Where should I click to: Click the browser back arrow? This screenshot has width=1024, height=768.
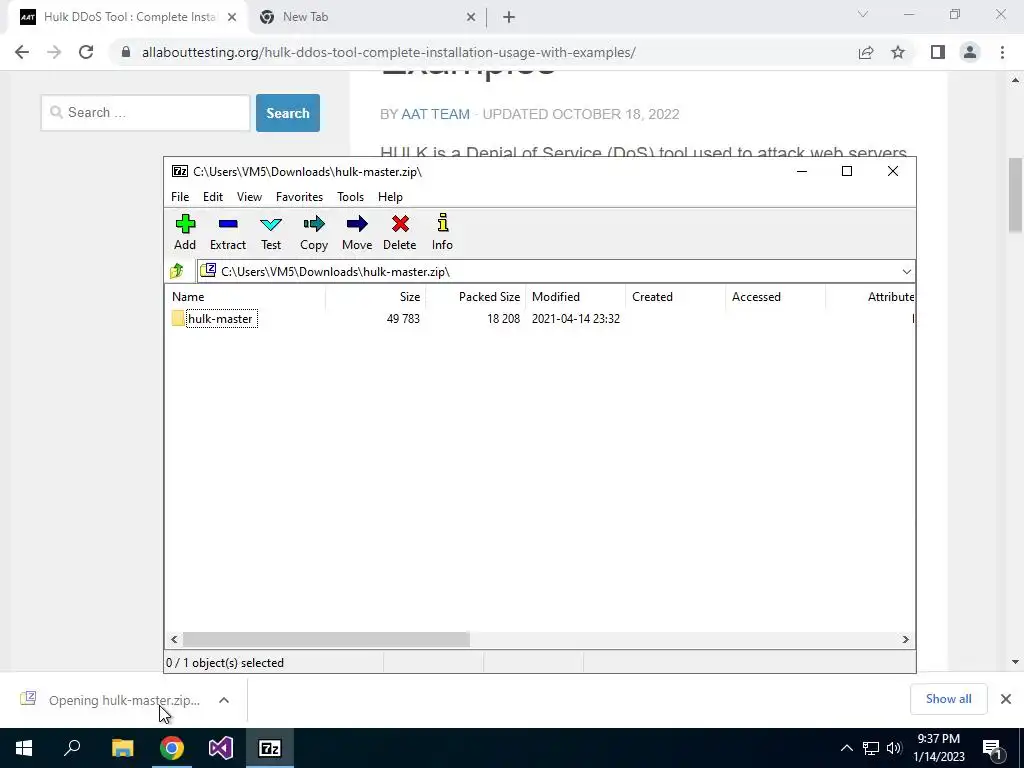click(x=22, y=52)
